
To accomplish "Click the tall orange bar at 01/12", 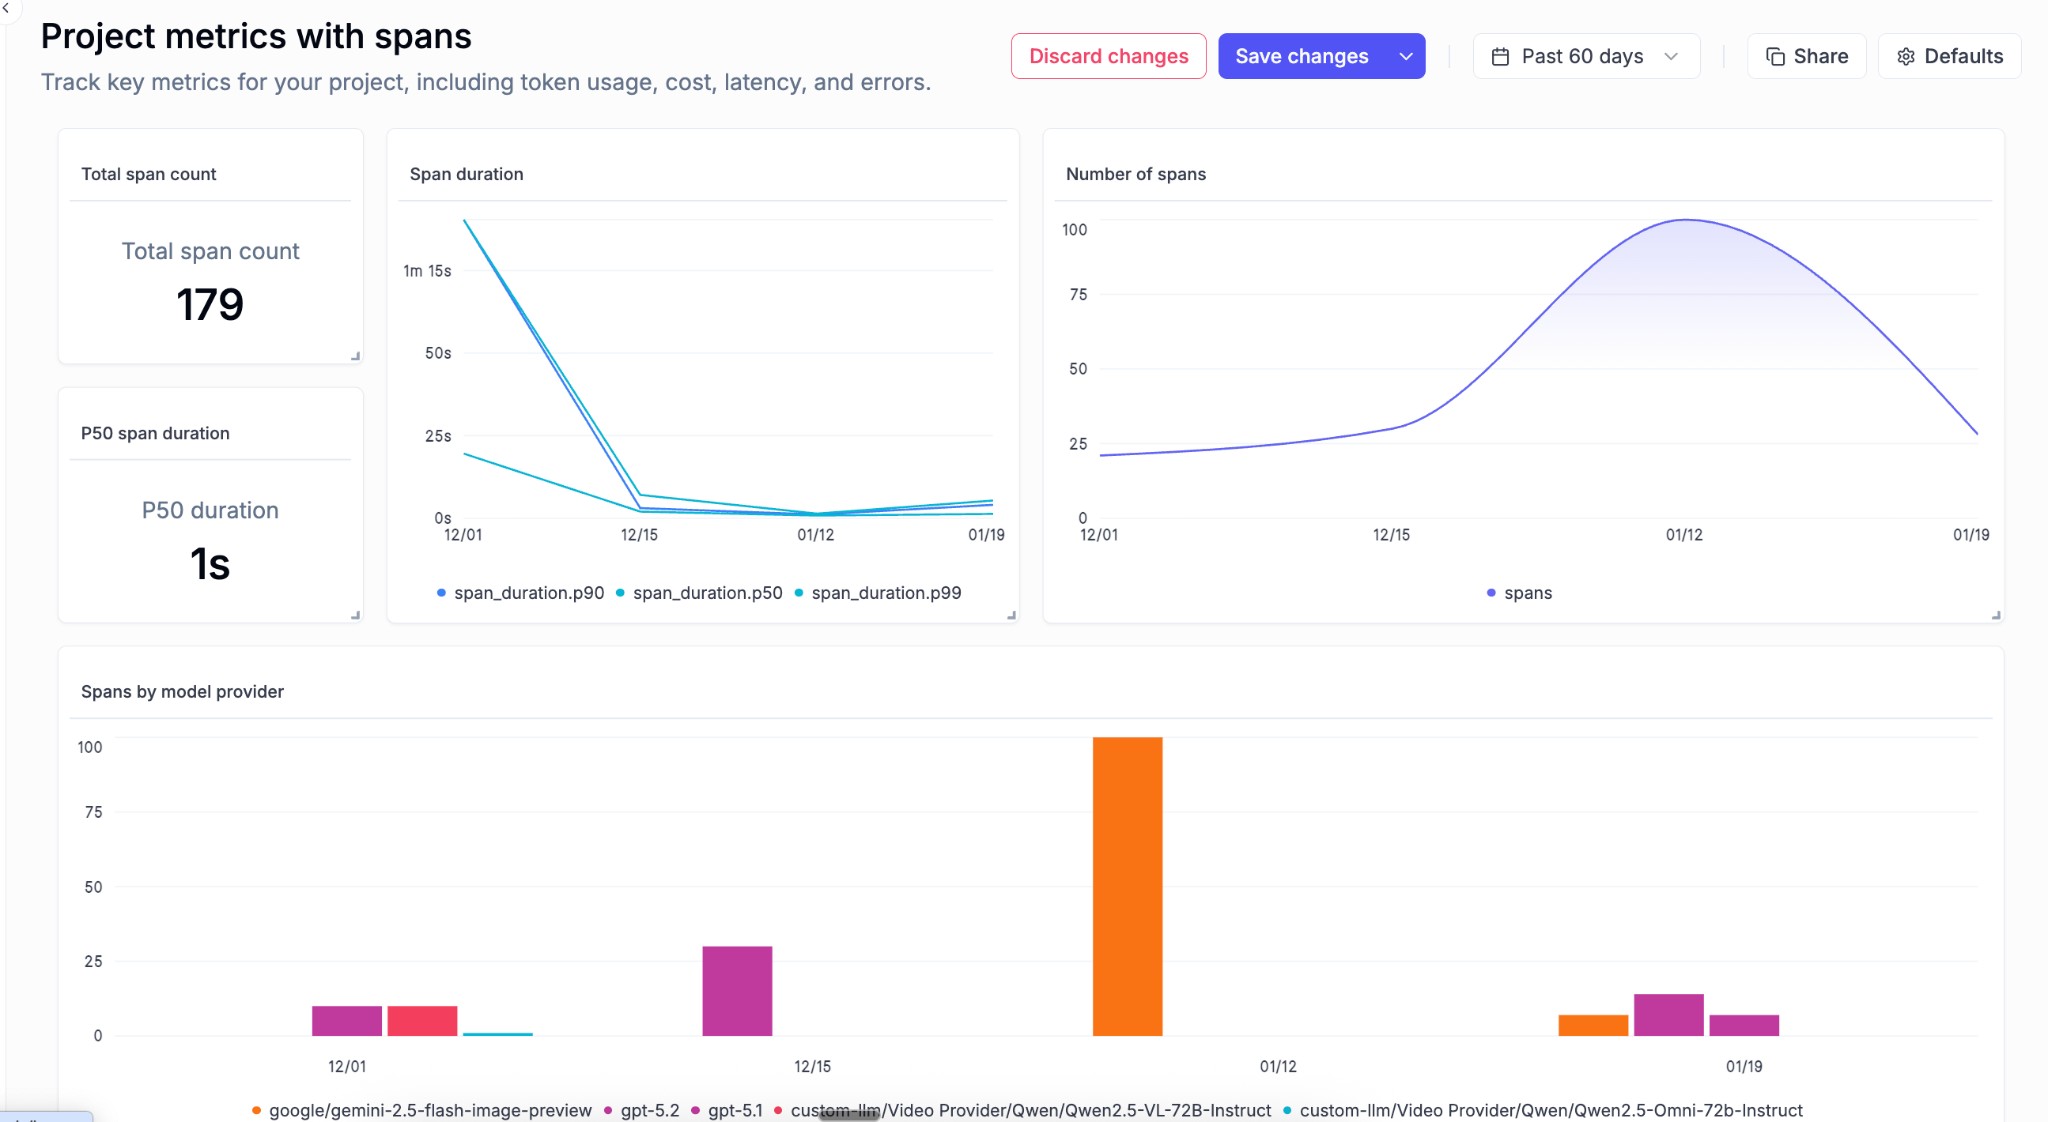I will tap(1127, 885).
